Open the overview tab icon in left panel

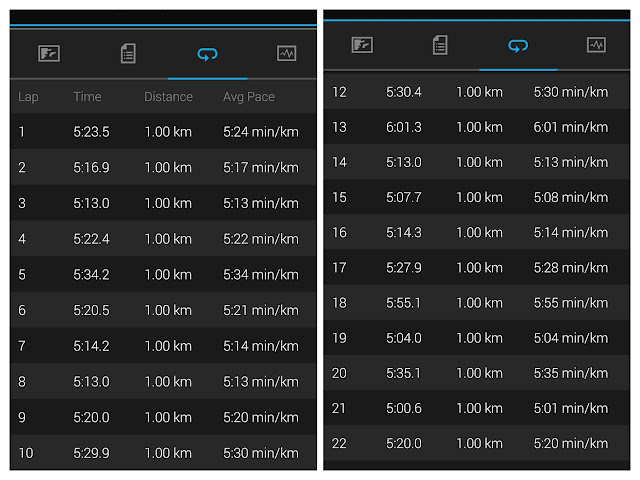49,54
